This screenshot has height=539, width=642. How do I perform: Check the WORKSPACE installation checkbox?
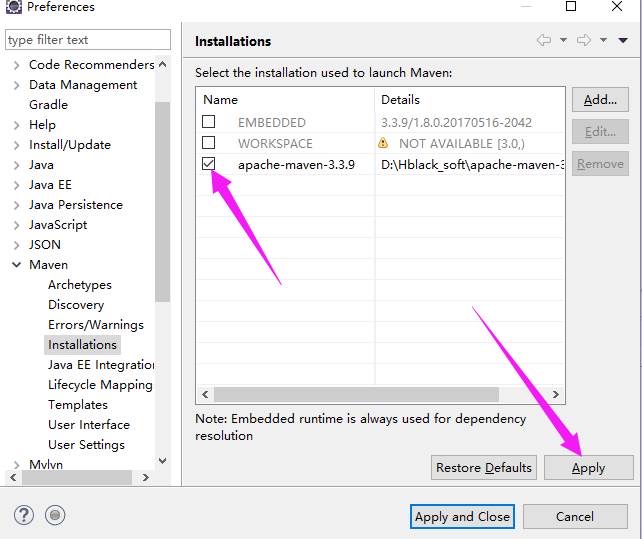coord(209,143)
